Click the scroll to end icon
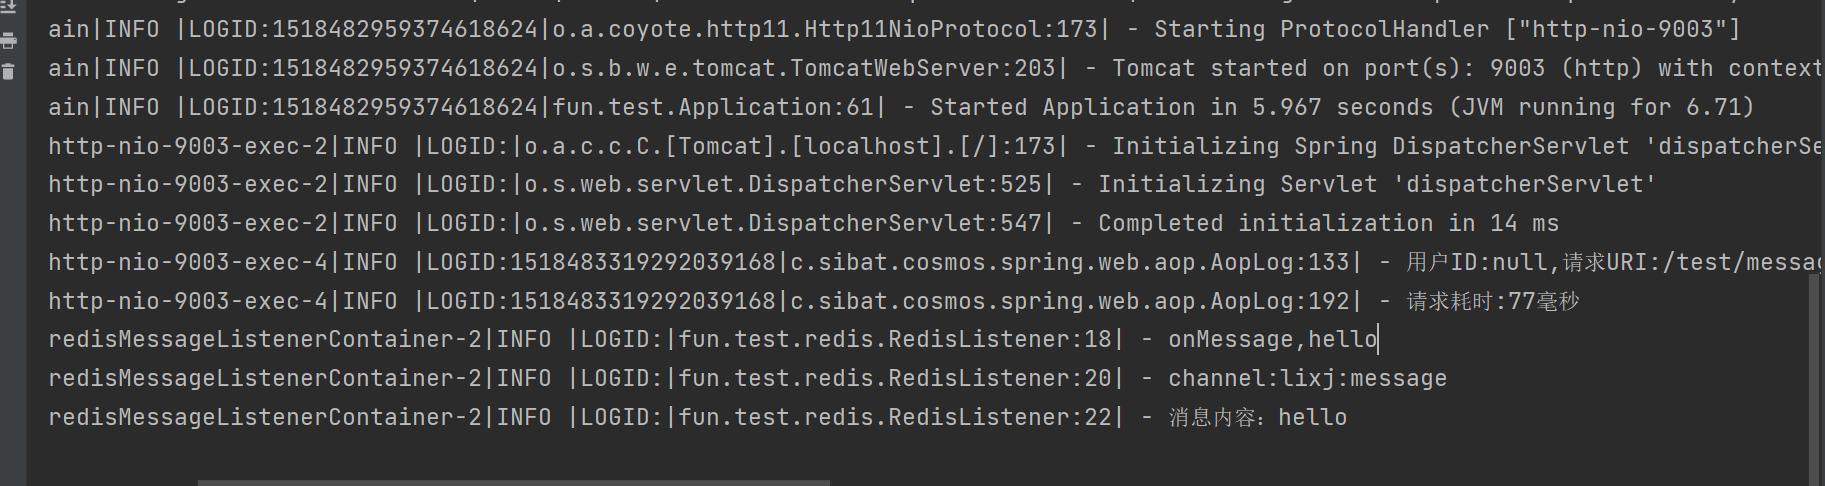The width and height of the screenshot is (1825, 486). (9, 9)
